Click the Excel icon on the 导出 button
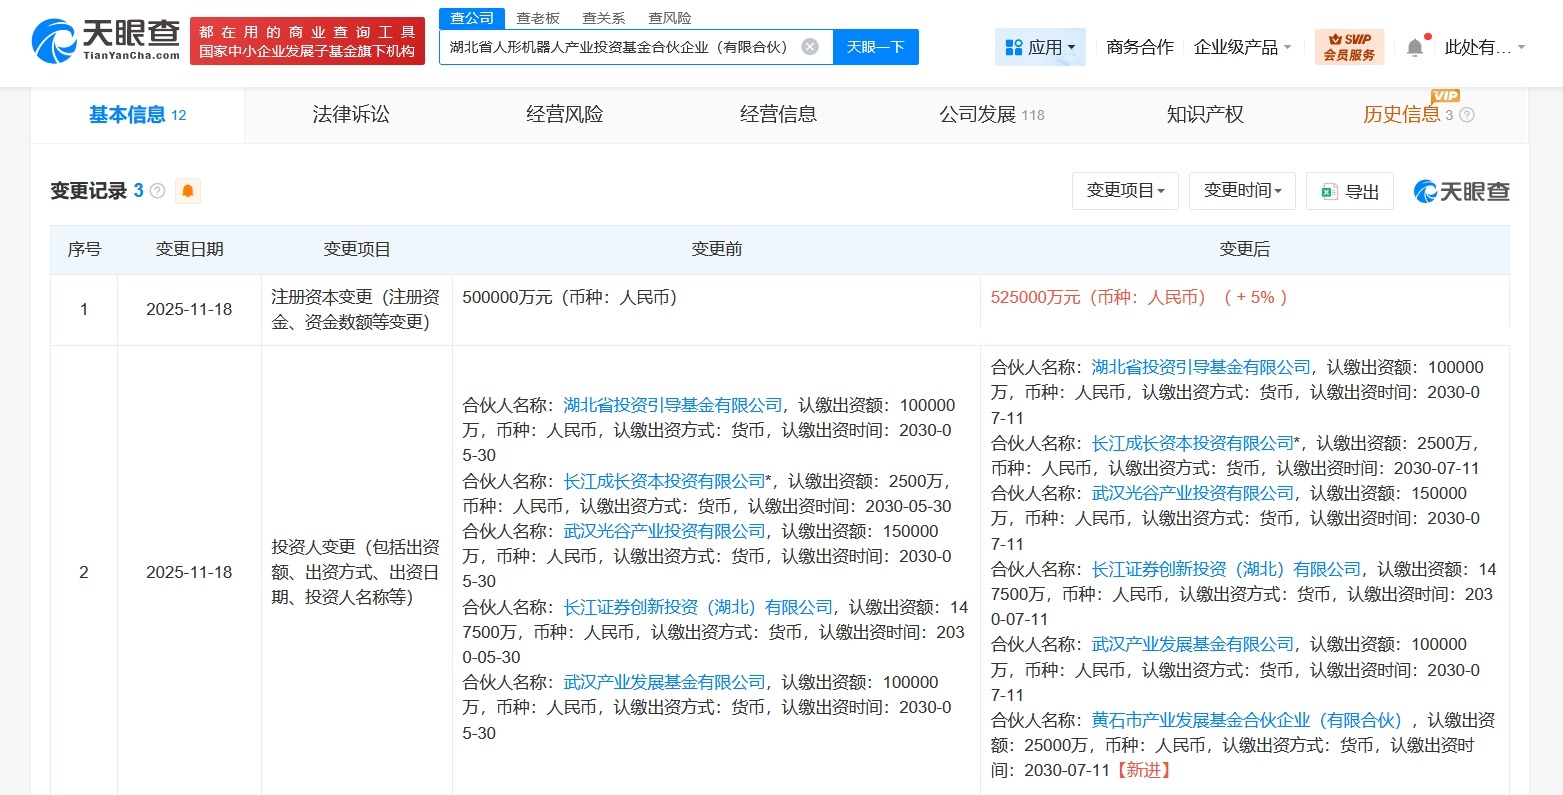 click(1330, 191)
